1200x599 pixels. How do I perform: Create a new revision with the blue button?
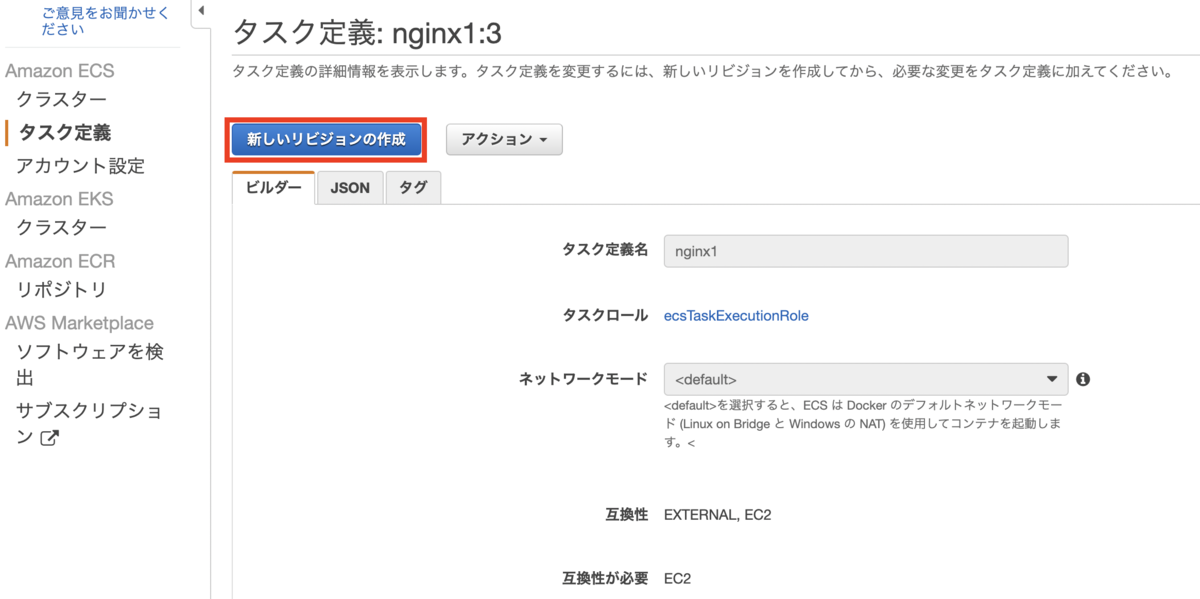click(x=326, y=140)
